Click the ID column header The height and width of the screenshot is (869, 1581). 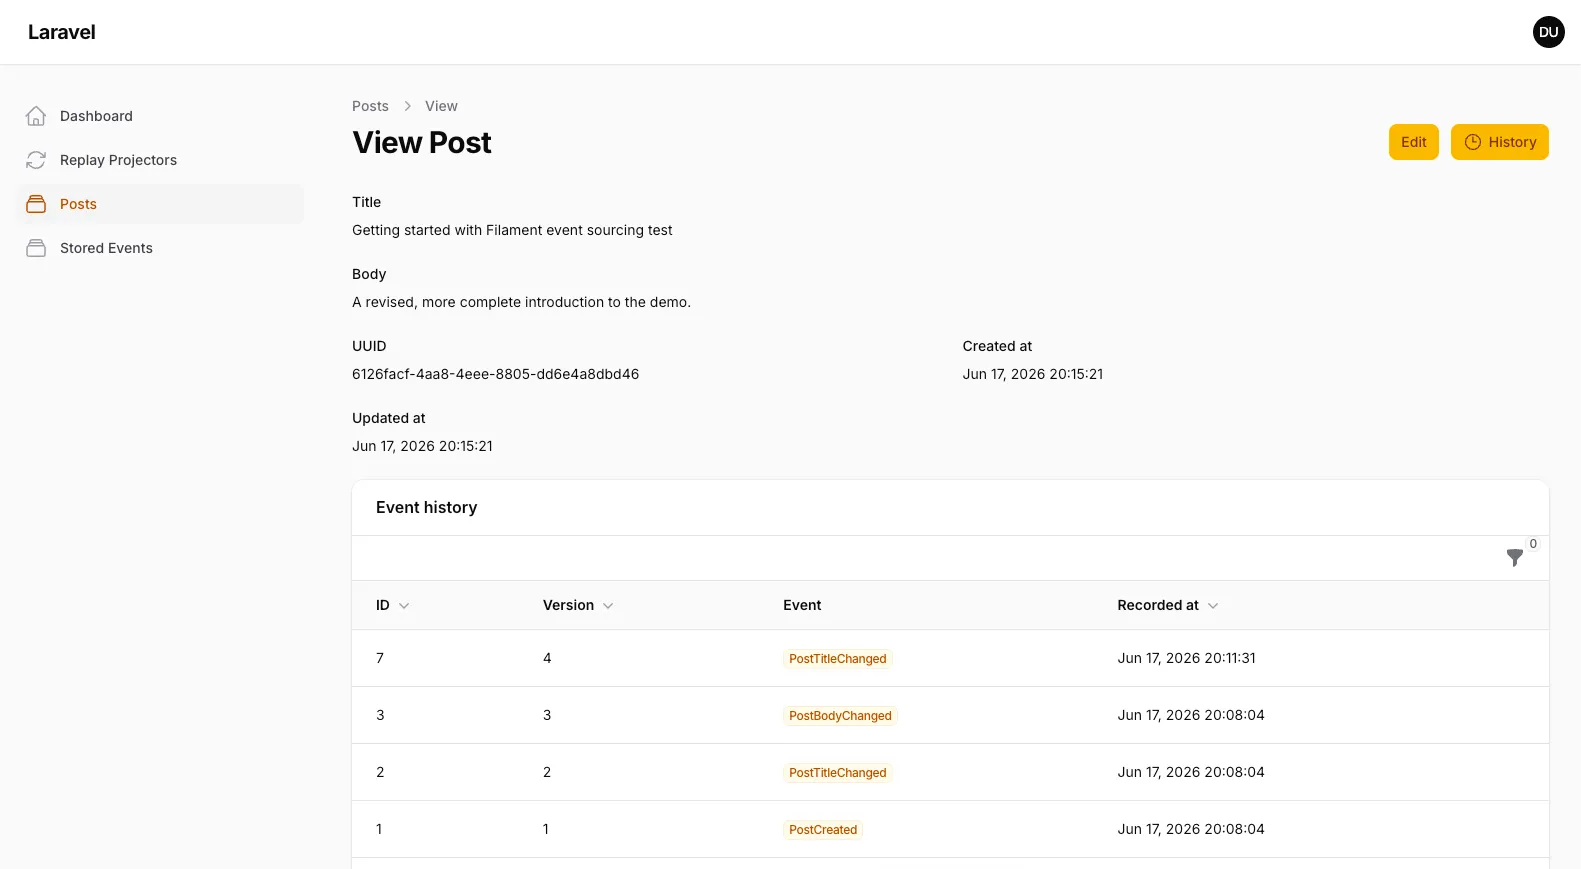coord(392,605)
